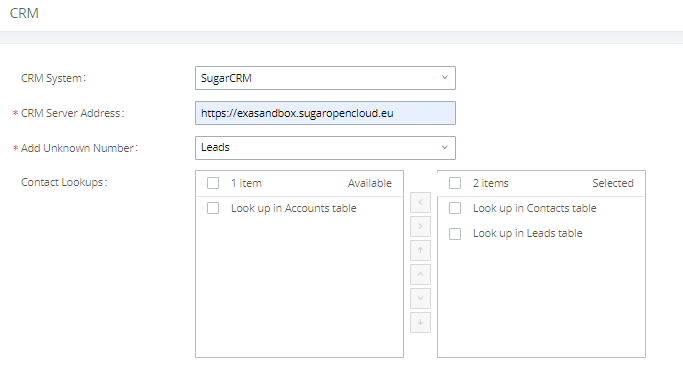The width and height of the screenshot is (683, 383).
Task: Check the select-all box for Selected list
Action: pos(455,183)
